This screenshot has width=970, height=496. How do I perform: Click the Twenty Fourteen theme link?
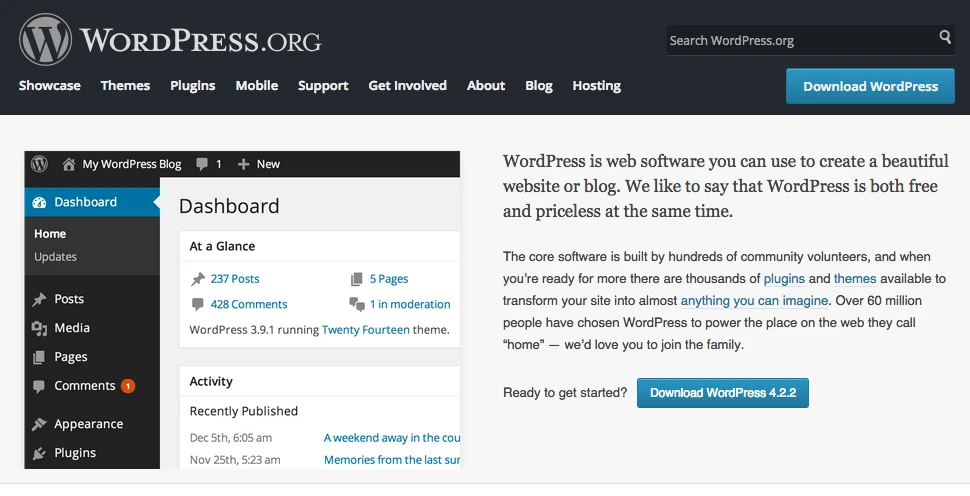click(x=365, y=329)
